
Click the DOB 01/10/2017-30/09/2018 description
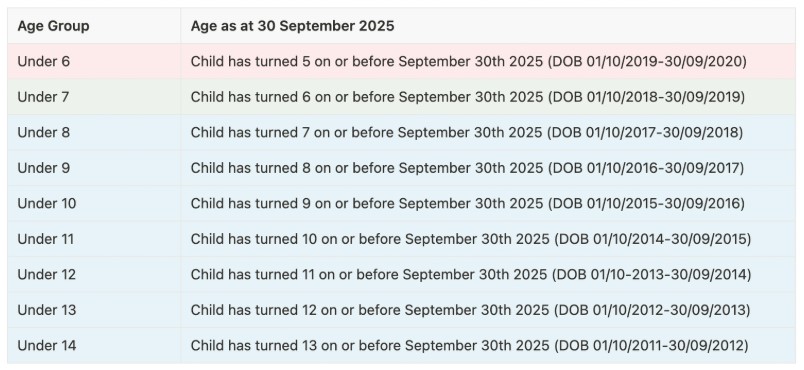pos(467,132)
